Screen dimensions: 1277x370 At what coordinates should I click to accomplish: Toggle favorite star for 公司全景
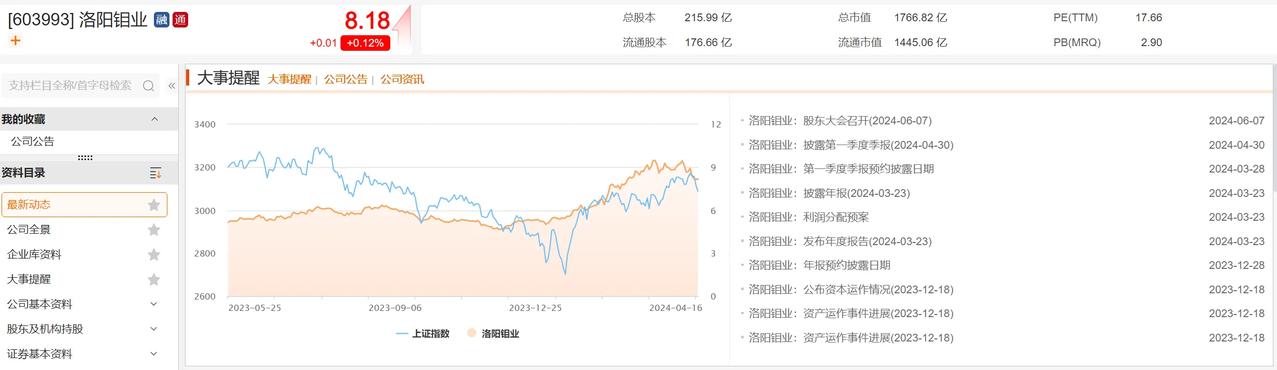(154, 230)
